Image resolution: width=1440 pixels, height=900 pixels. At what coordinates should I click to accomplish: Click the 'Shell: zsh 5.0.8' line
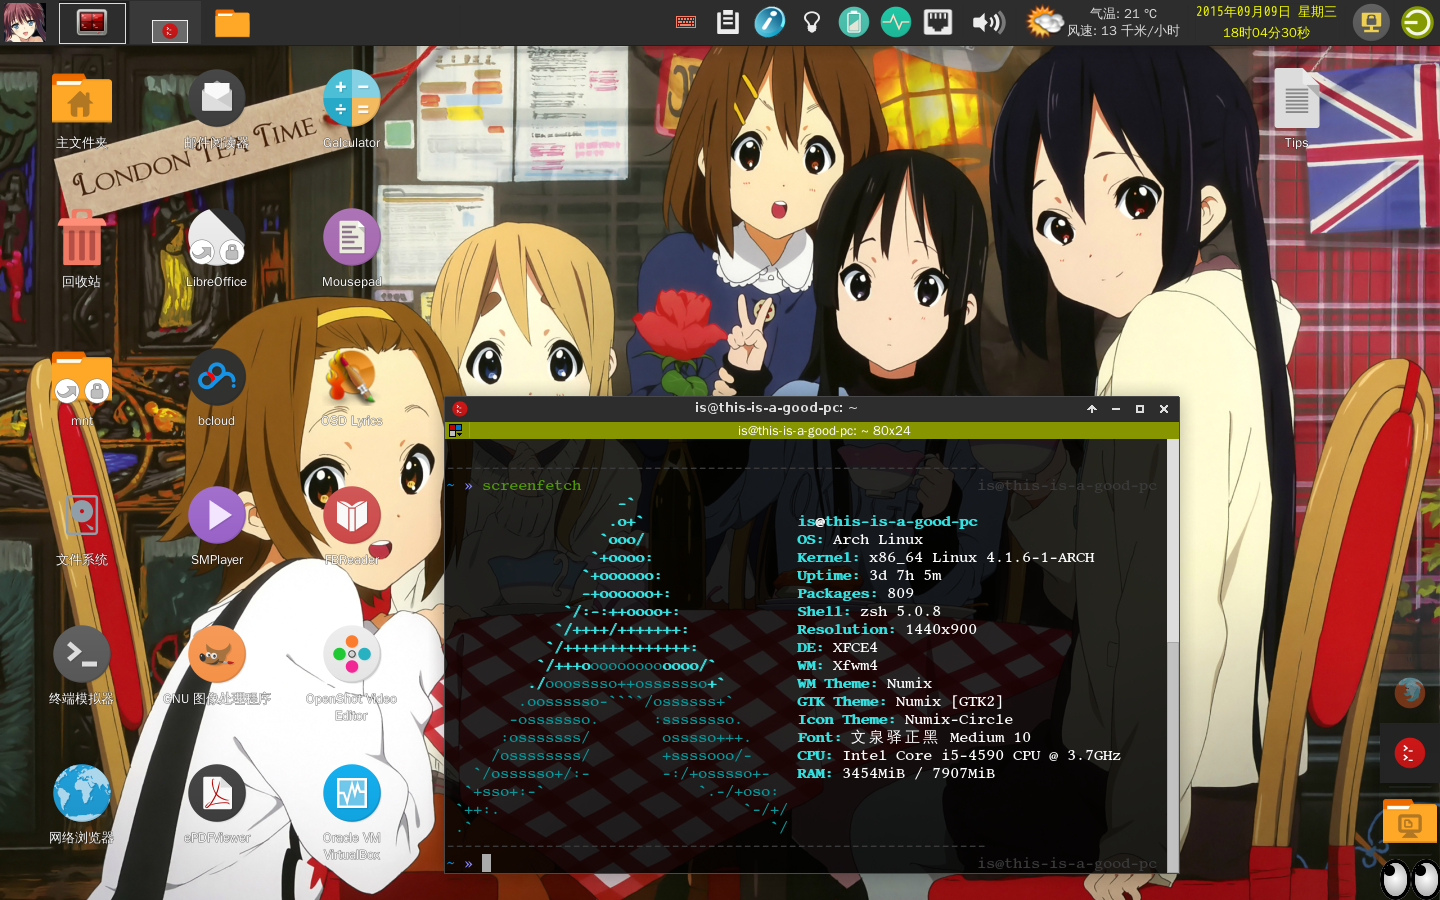click(869, 612)
